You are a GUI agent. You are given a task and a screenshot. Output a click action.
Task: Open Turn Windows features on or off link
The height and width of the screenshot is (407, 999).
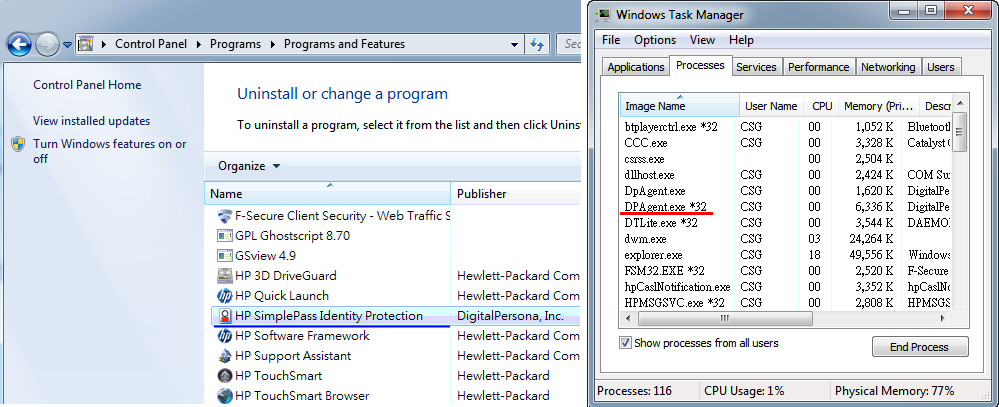(110, 151)
